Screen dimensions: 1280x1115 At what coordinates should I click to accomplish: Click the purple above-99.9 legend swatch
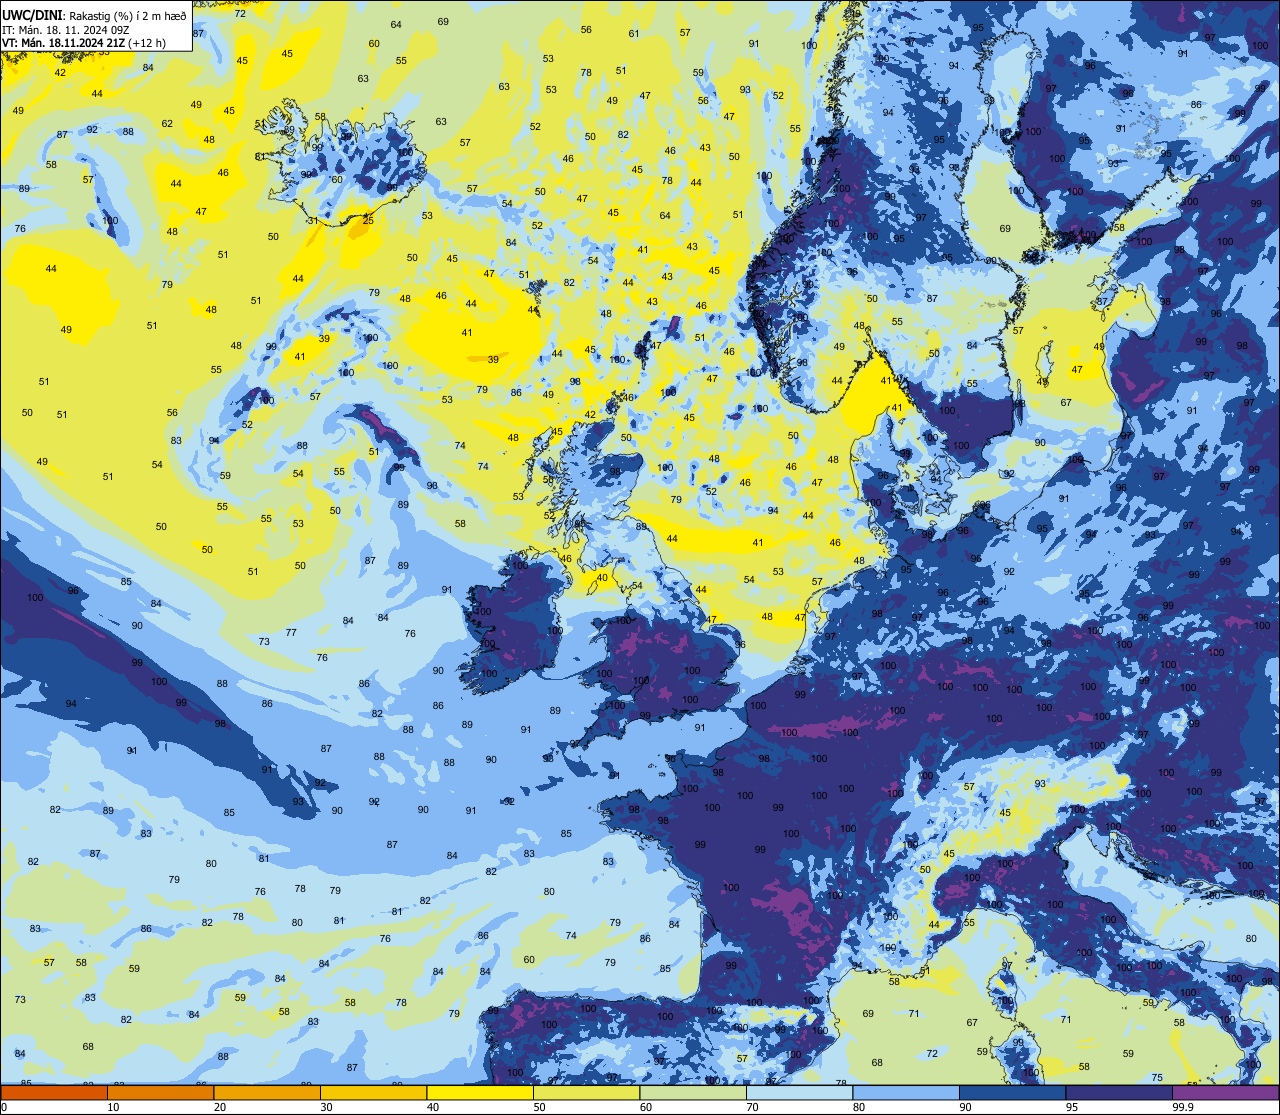(x=1225, y=1092)
